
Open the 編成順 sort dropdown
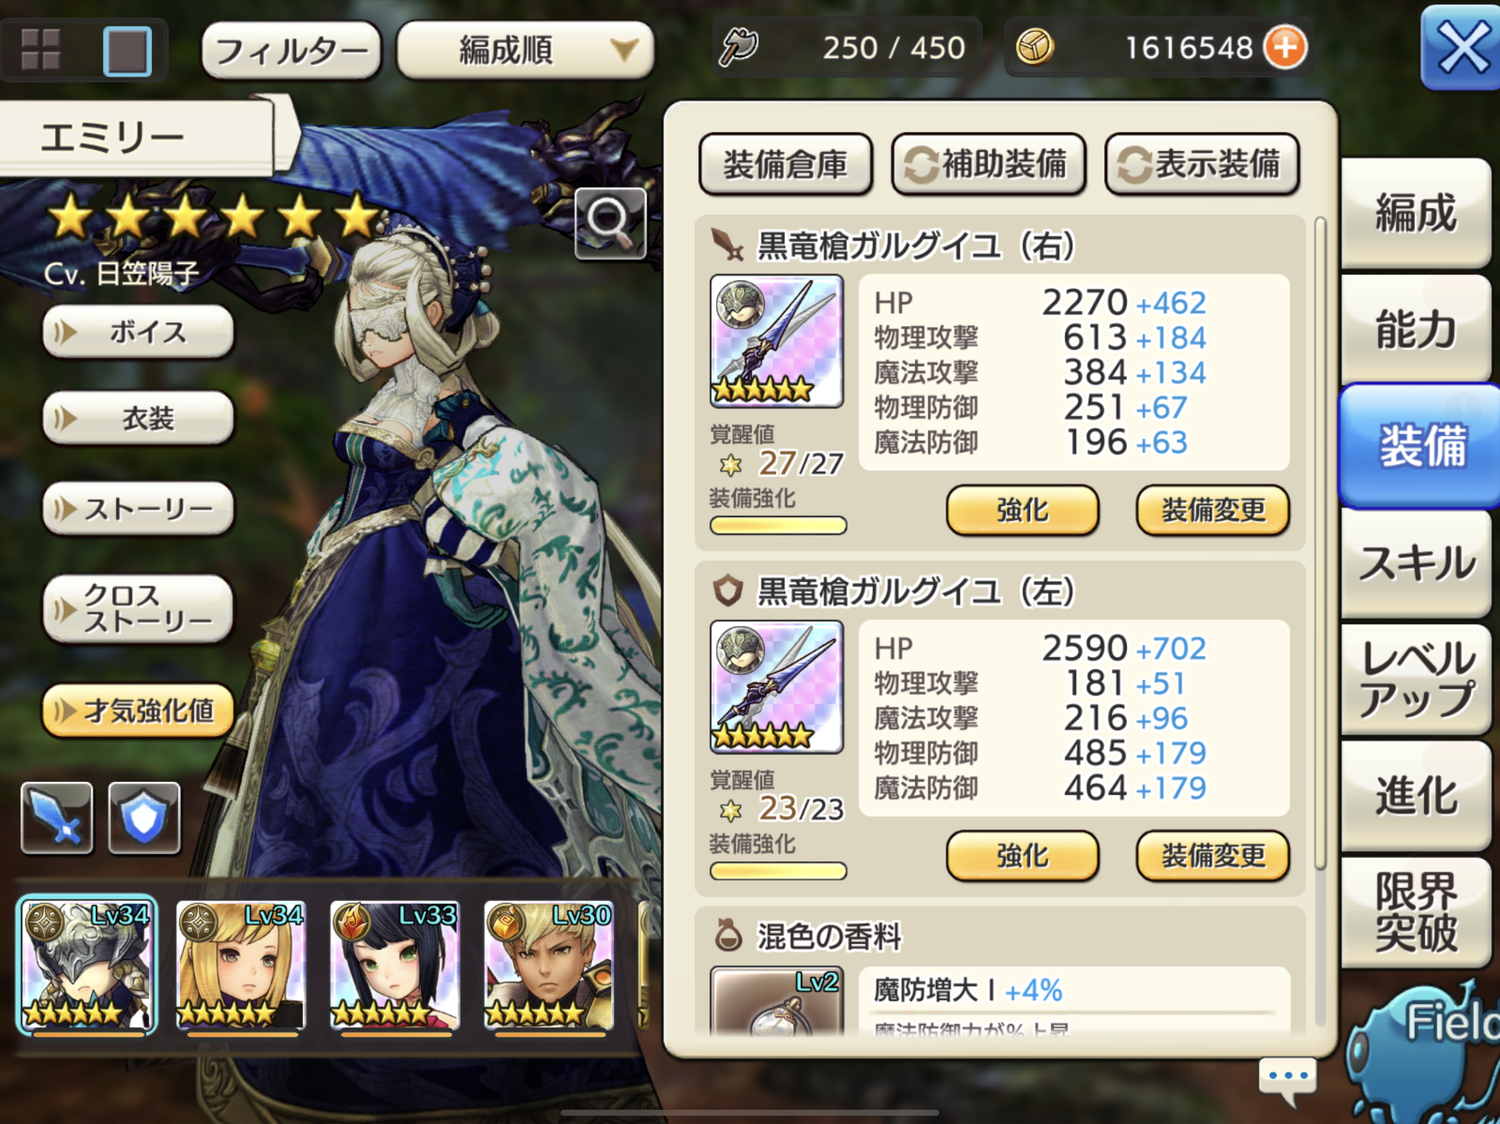[x=525, y=50]
